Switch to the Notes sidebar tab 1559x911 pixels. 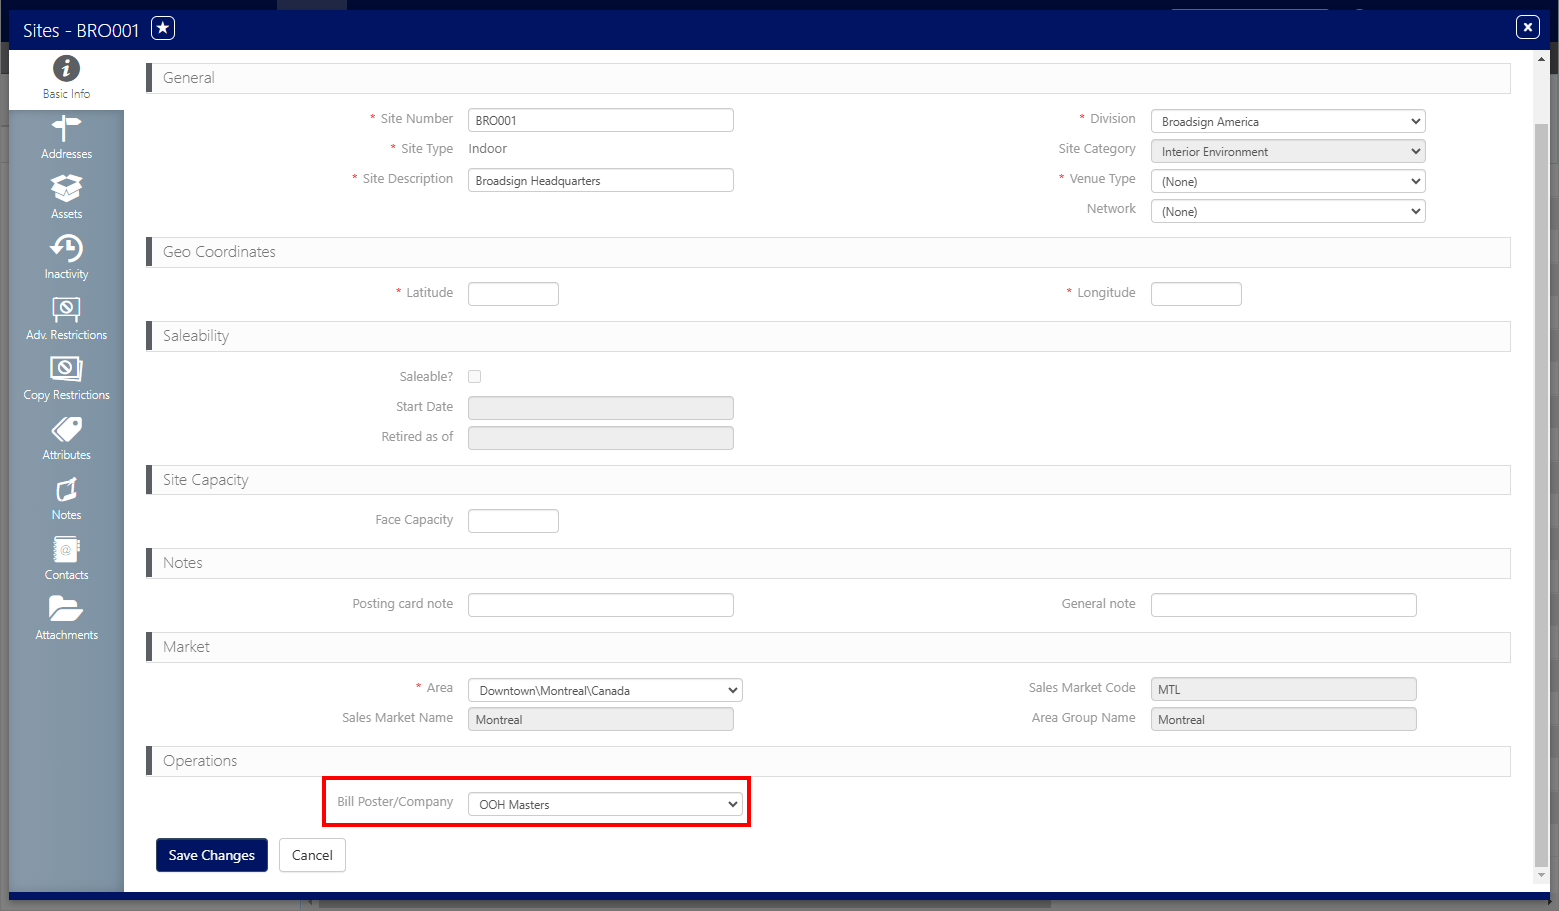(x=66, y=499)
